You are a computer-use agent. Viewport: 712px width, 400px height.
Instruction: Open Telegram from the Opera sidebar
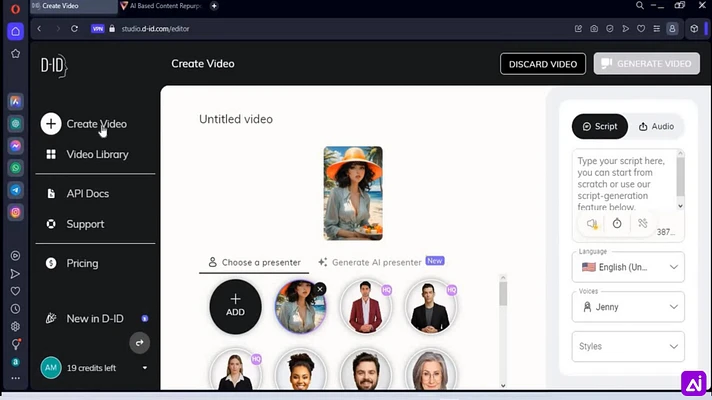tap(15, 190)
